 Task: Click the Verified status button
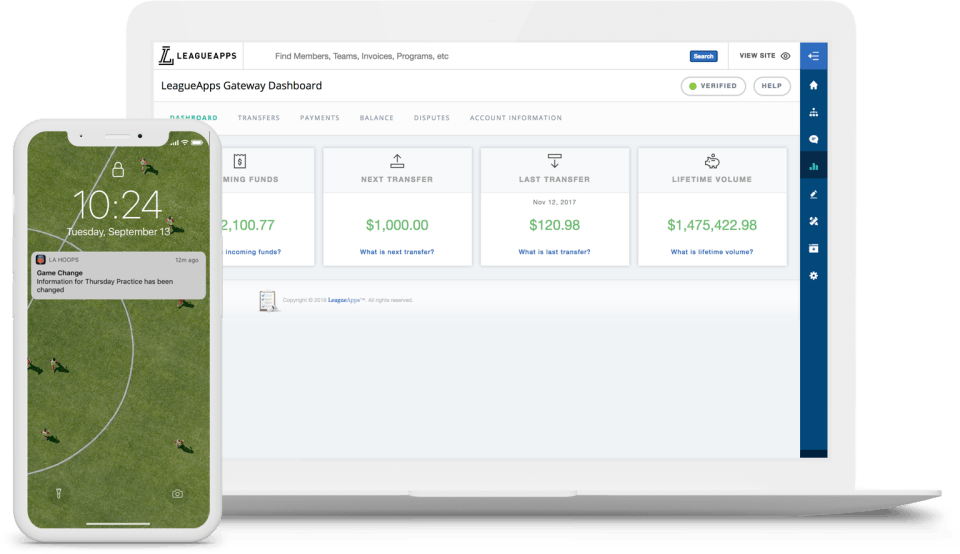(x=713, y=86)
